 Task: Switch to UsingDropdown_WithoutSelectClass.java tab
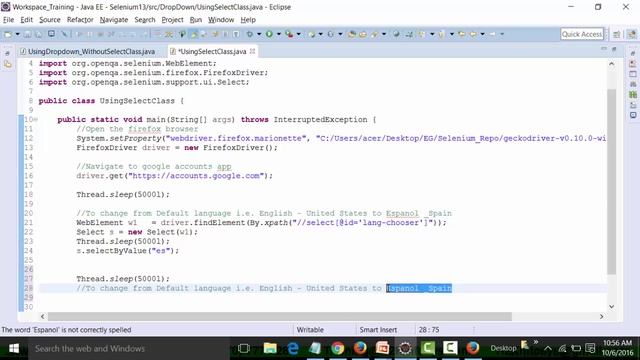(87, 51)
